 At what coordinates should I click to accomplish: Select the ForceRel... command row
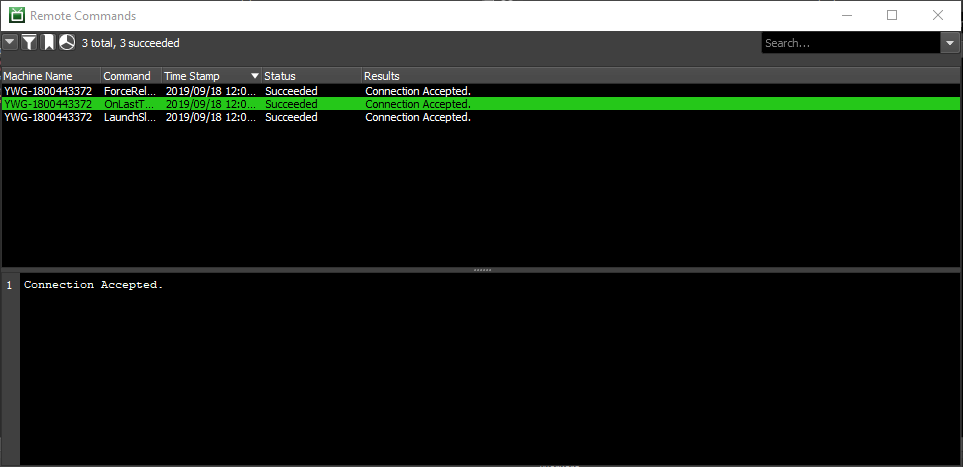tap(129, 91)
